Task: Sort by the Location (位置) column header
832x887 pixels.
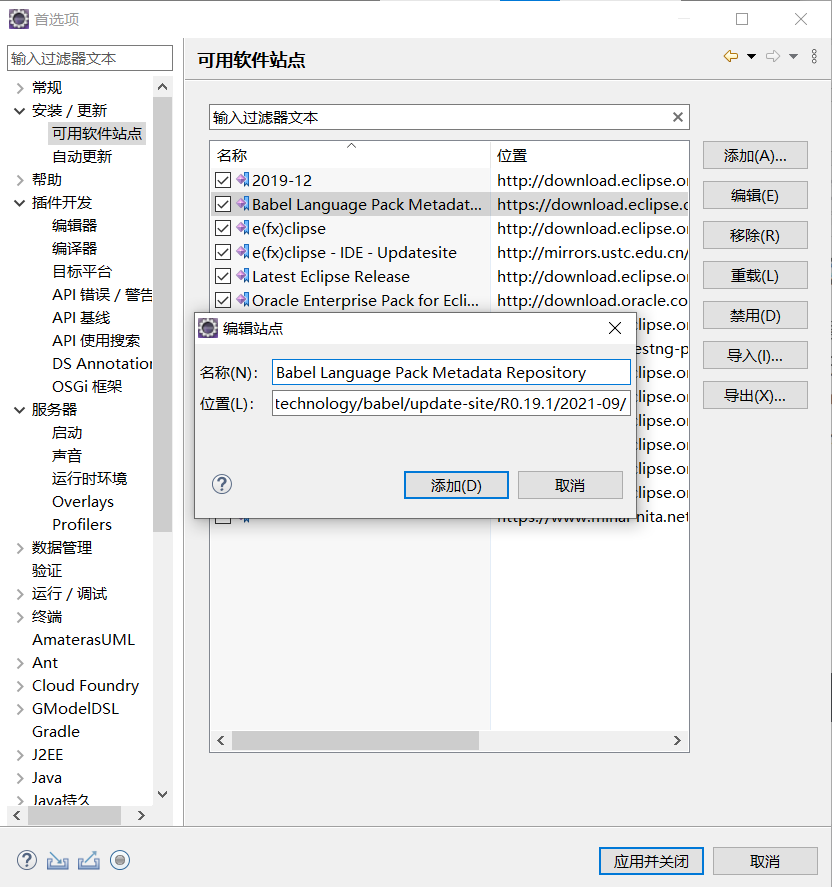Action: (x=589, y=155)
